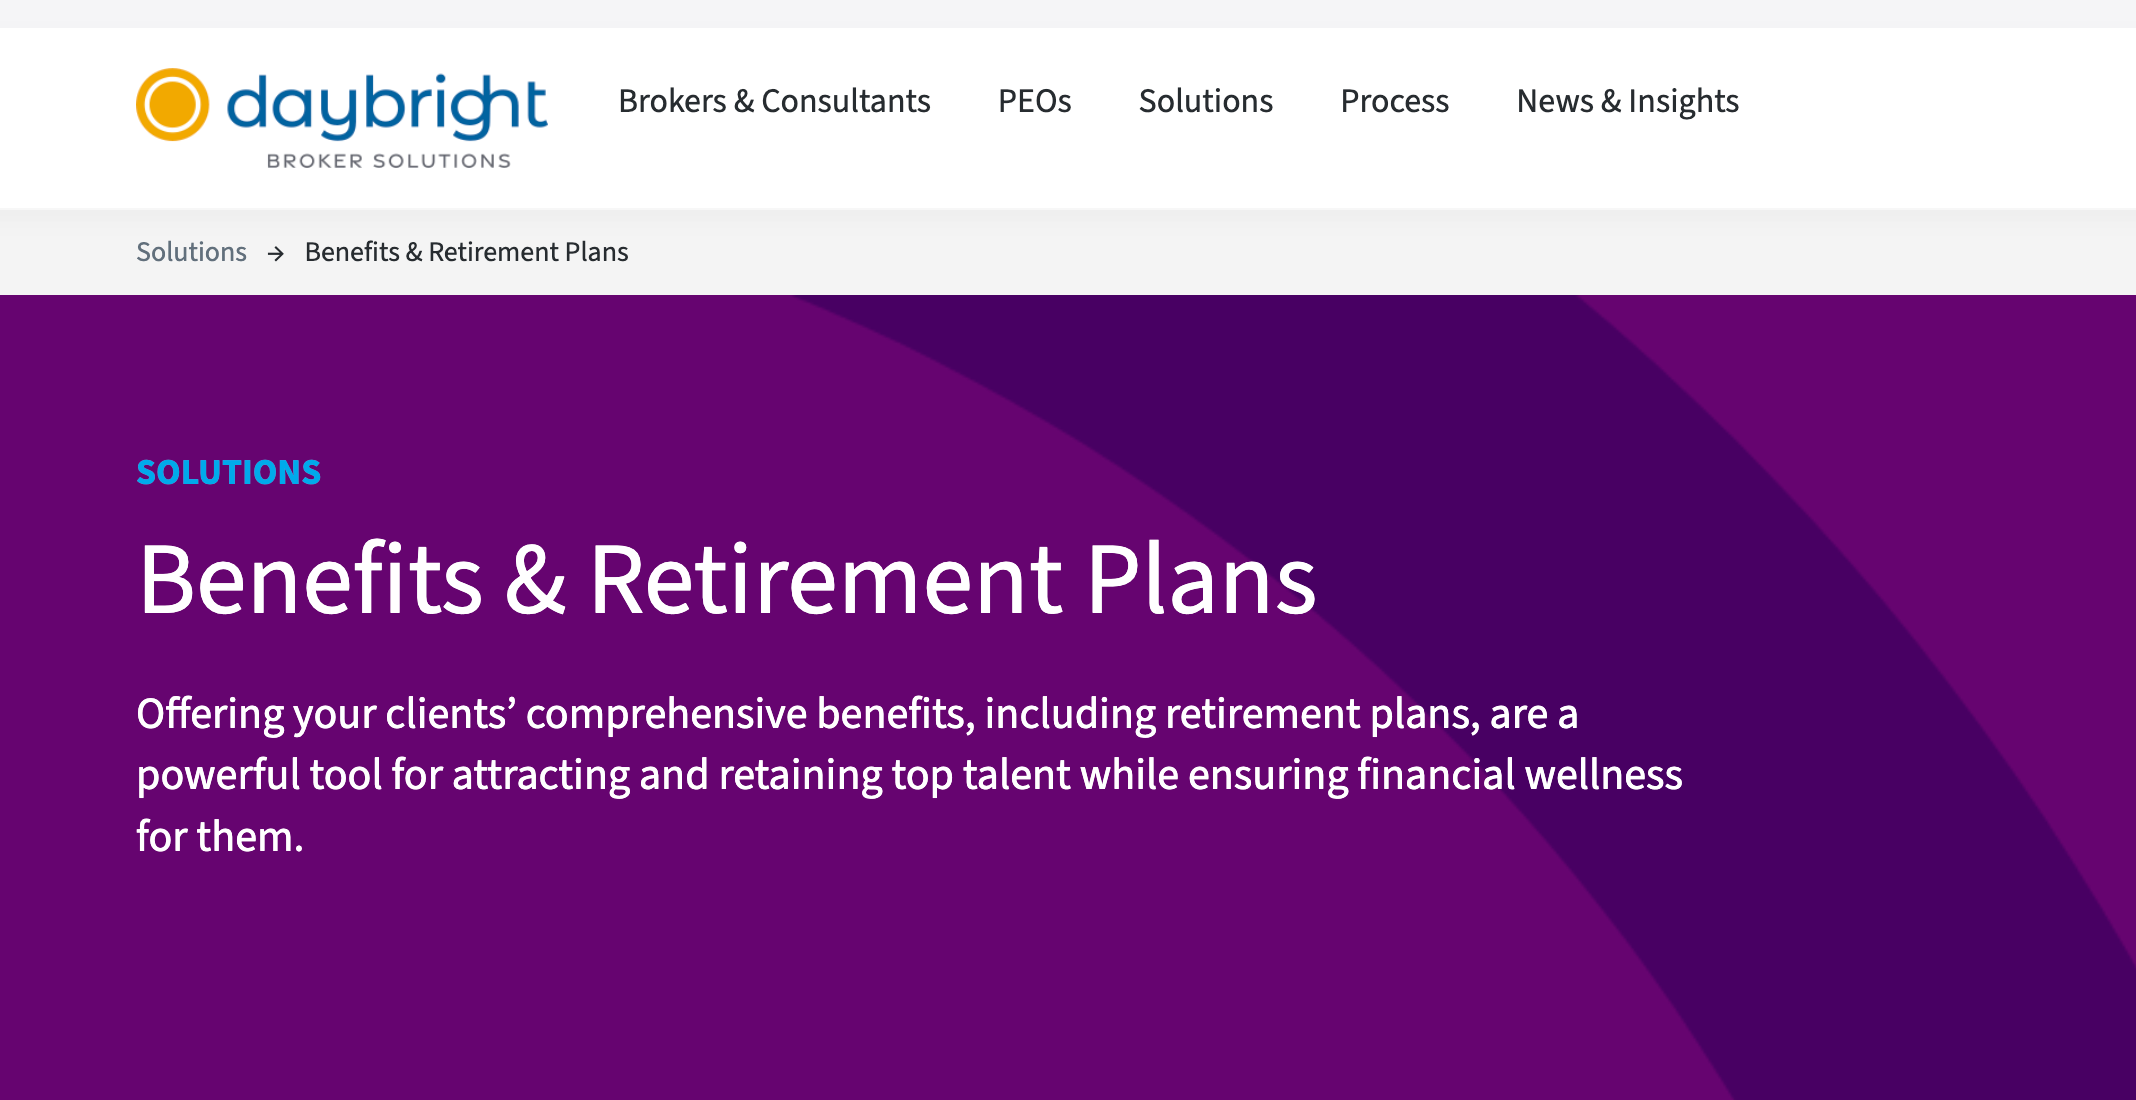Open News & Insights in the navigation
Viewport: 2136px width, 1100px height.
(1627, 101)
